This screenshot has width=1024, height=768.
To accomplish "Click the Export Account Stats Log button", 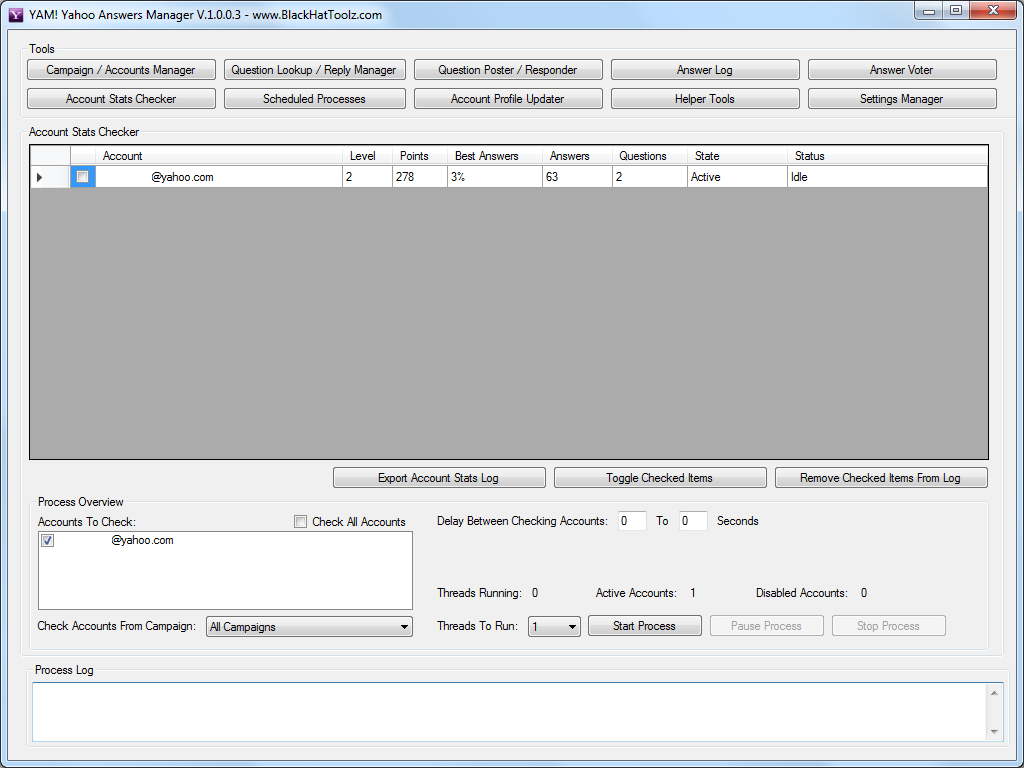I will coord(439,478).
